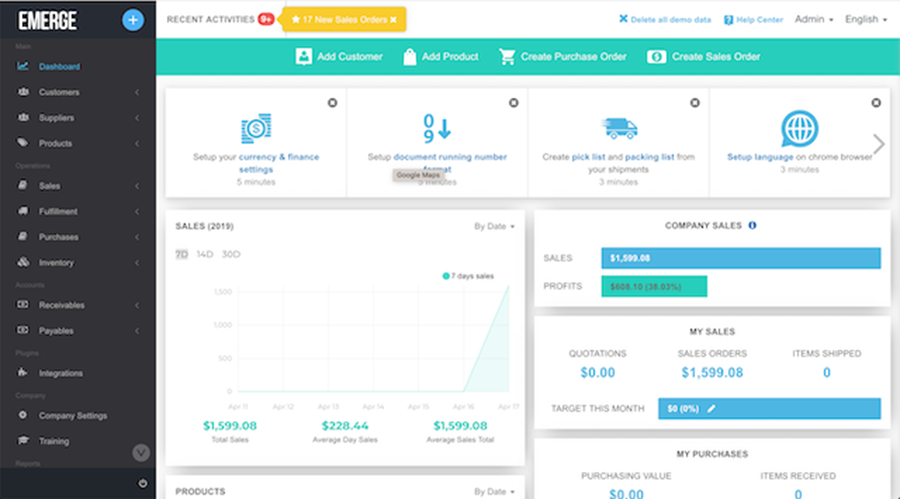Click the currency & finance settings icon
Screen dimensions: 900x499
[x=256, y=129]
